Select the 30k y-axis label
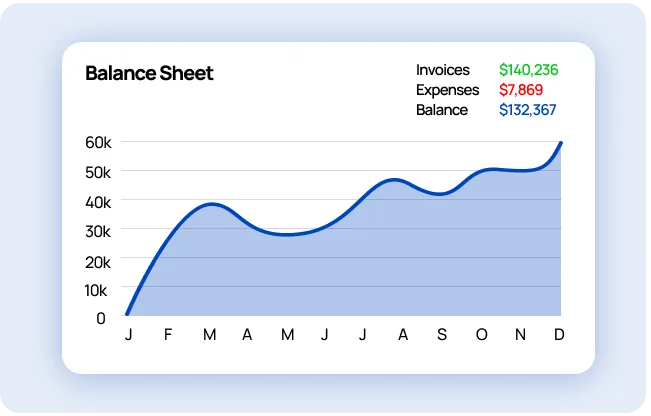 point(97,231)
